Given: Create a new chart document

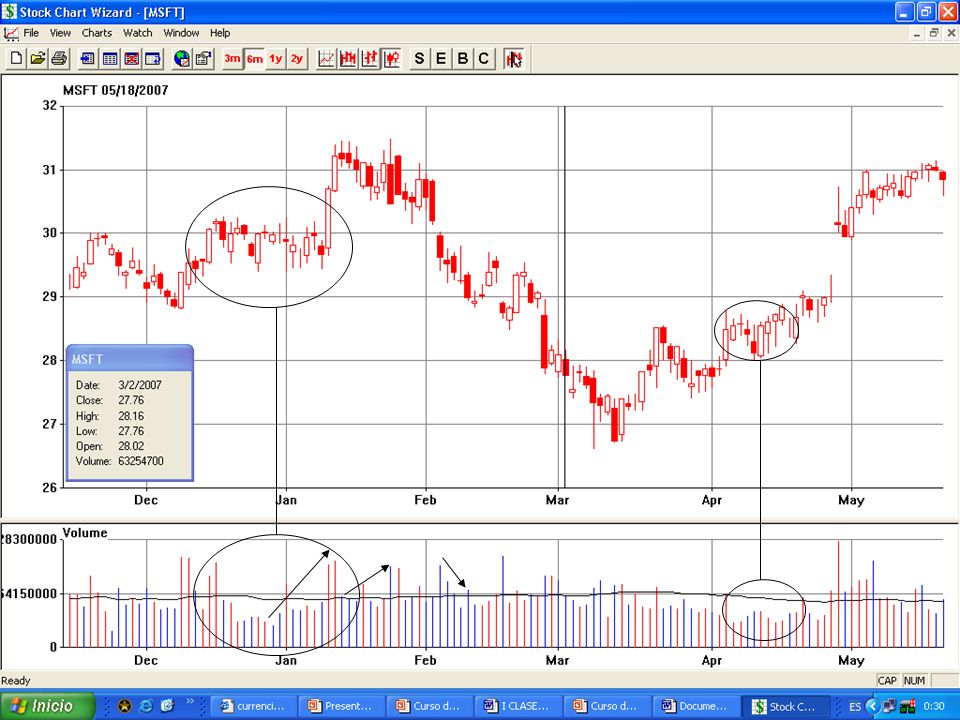Looking at the screenshot, I should tap(17, 59).
